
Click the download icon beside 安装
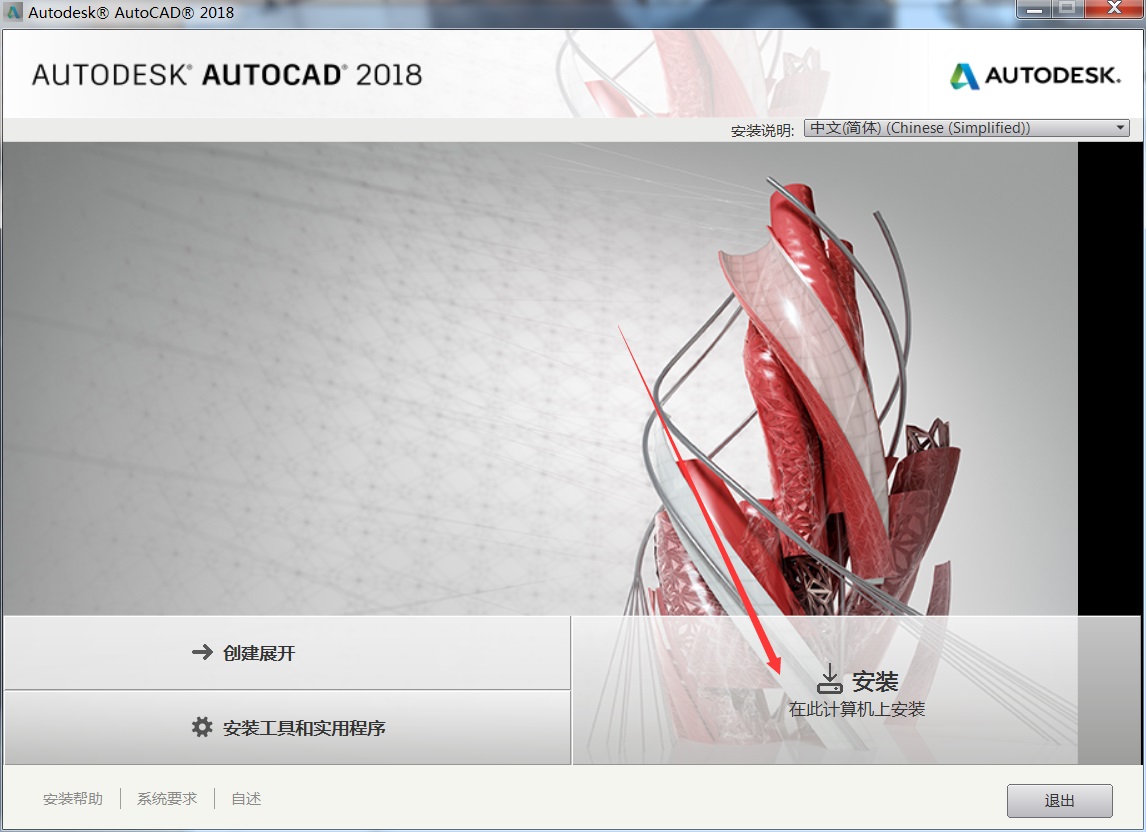(830, 679)
